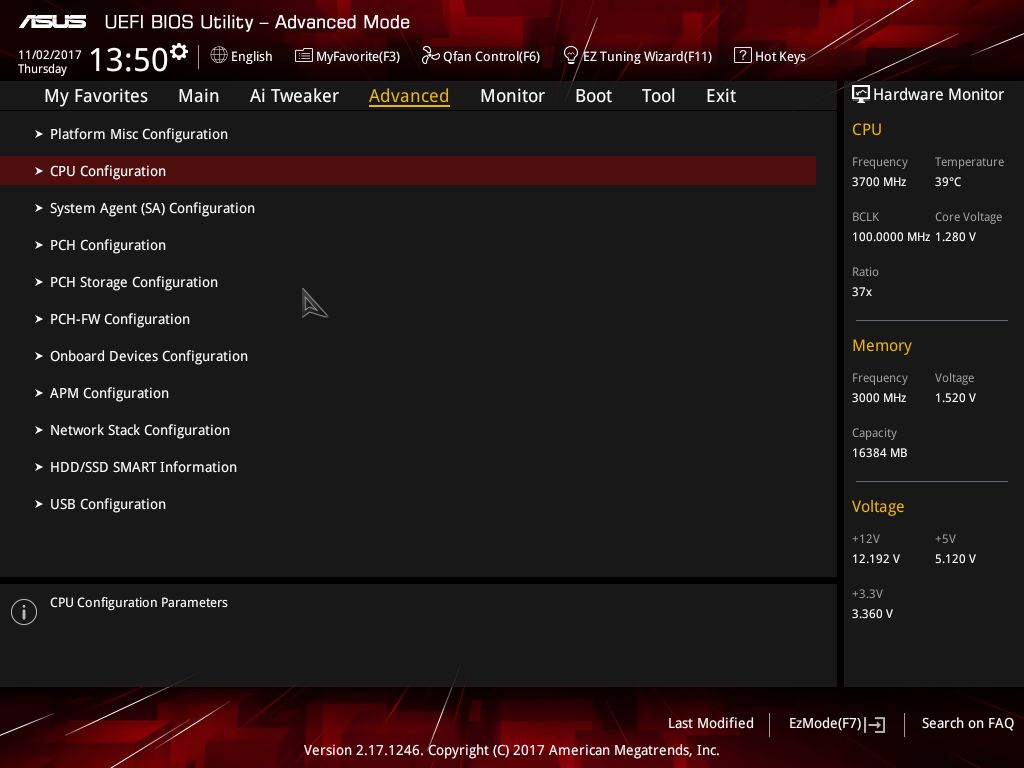Viewport: 1024px width, 768px height.
Task: Expand arrow beside PCH Storage Configuration
Action: click(x=39, y=282)
